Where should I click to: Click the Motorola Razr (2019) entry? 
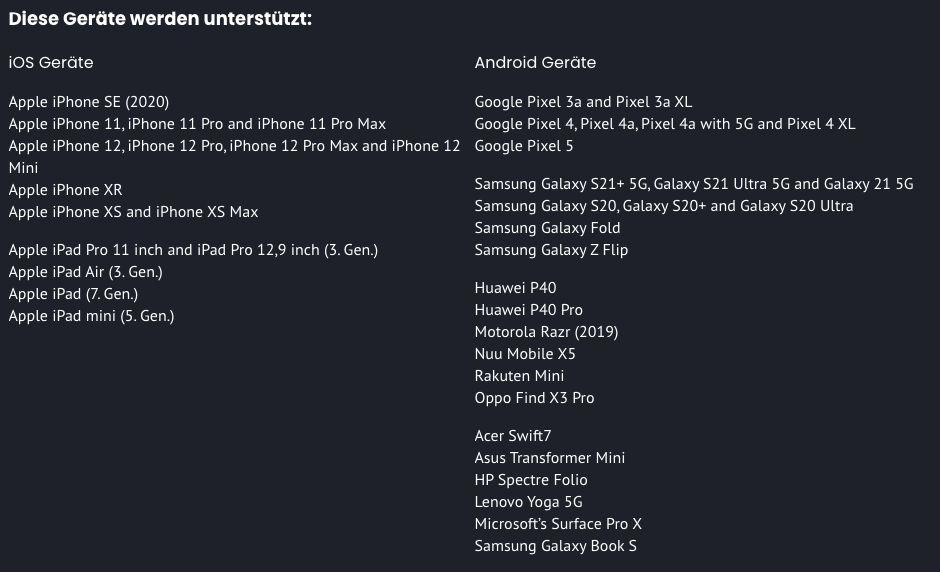546,332
